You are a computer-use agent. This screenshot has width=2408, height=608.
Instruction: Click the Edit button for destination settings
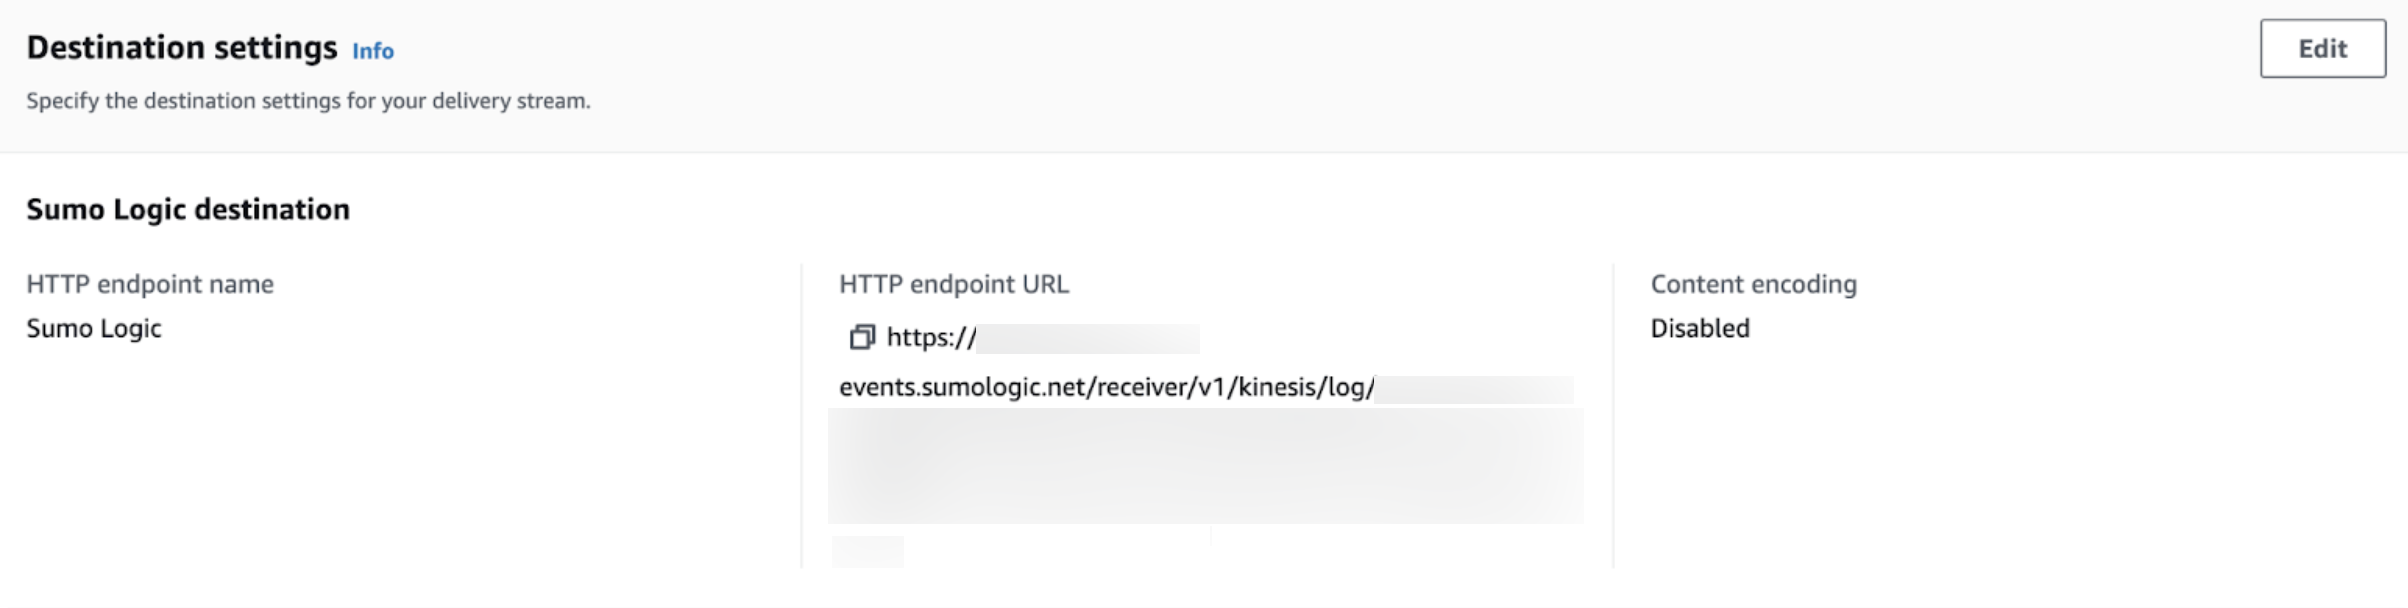pos(2324,48)
